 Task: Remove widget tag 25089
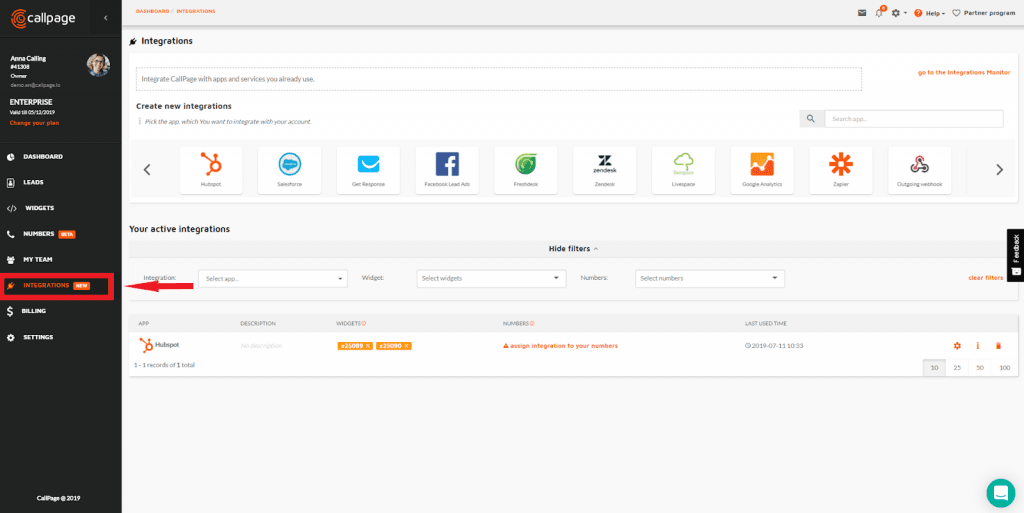click(368, 346)
